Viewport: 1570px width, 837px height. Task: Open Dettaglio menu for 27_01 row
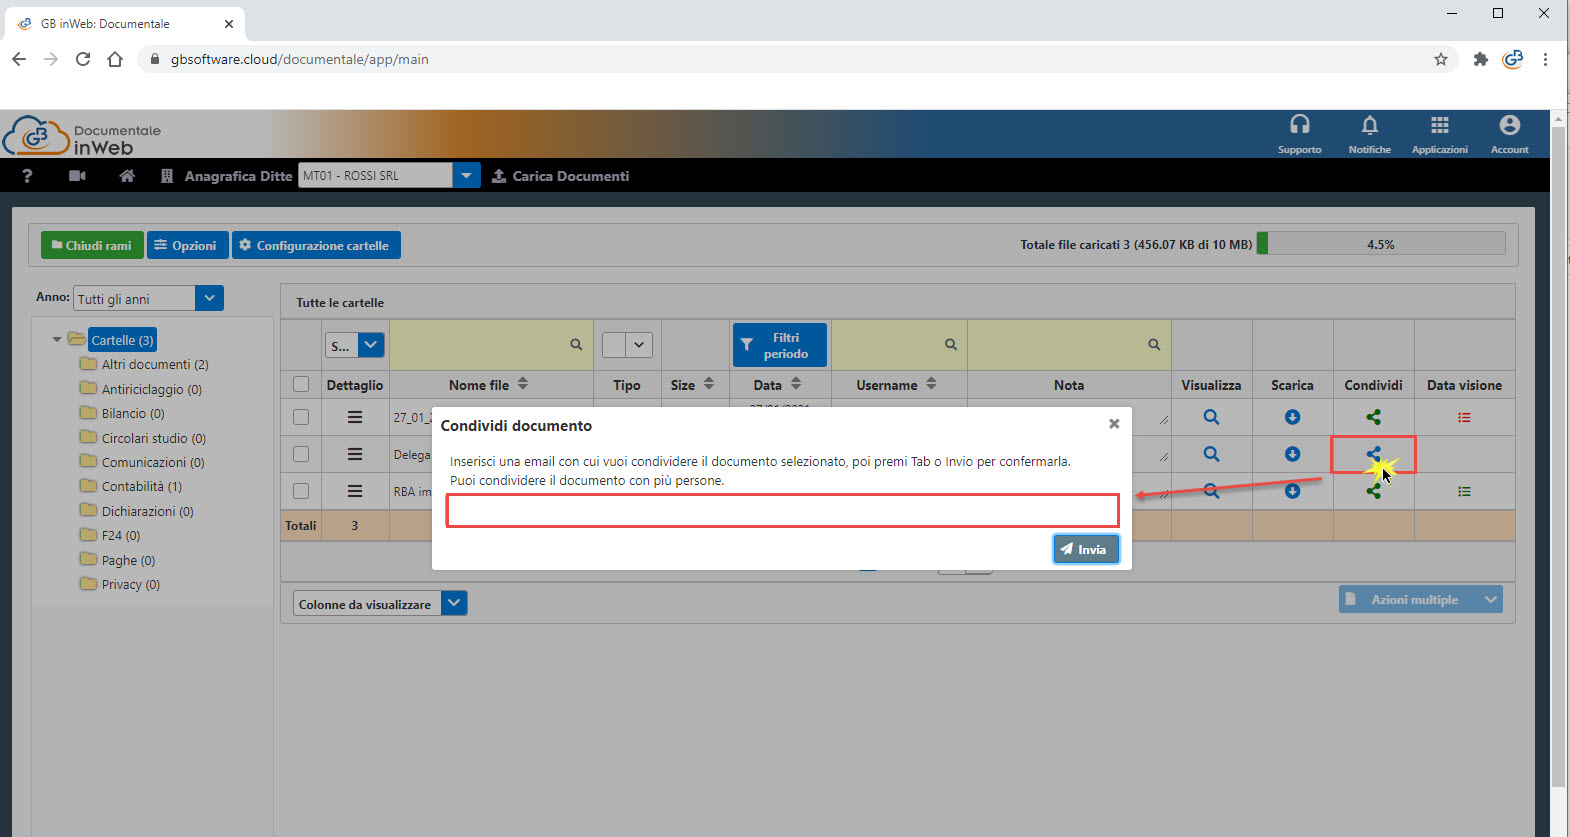point(355,417)
